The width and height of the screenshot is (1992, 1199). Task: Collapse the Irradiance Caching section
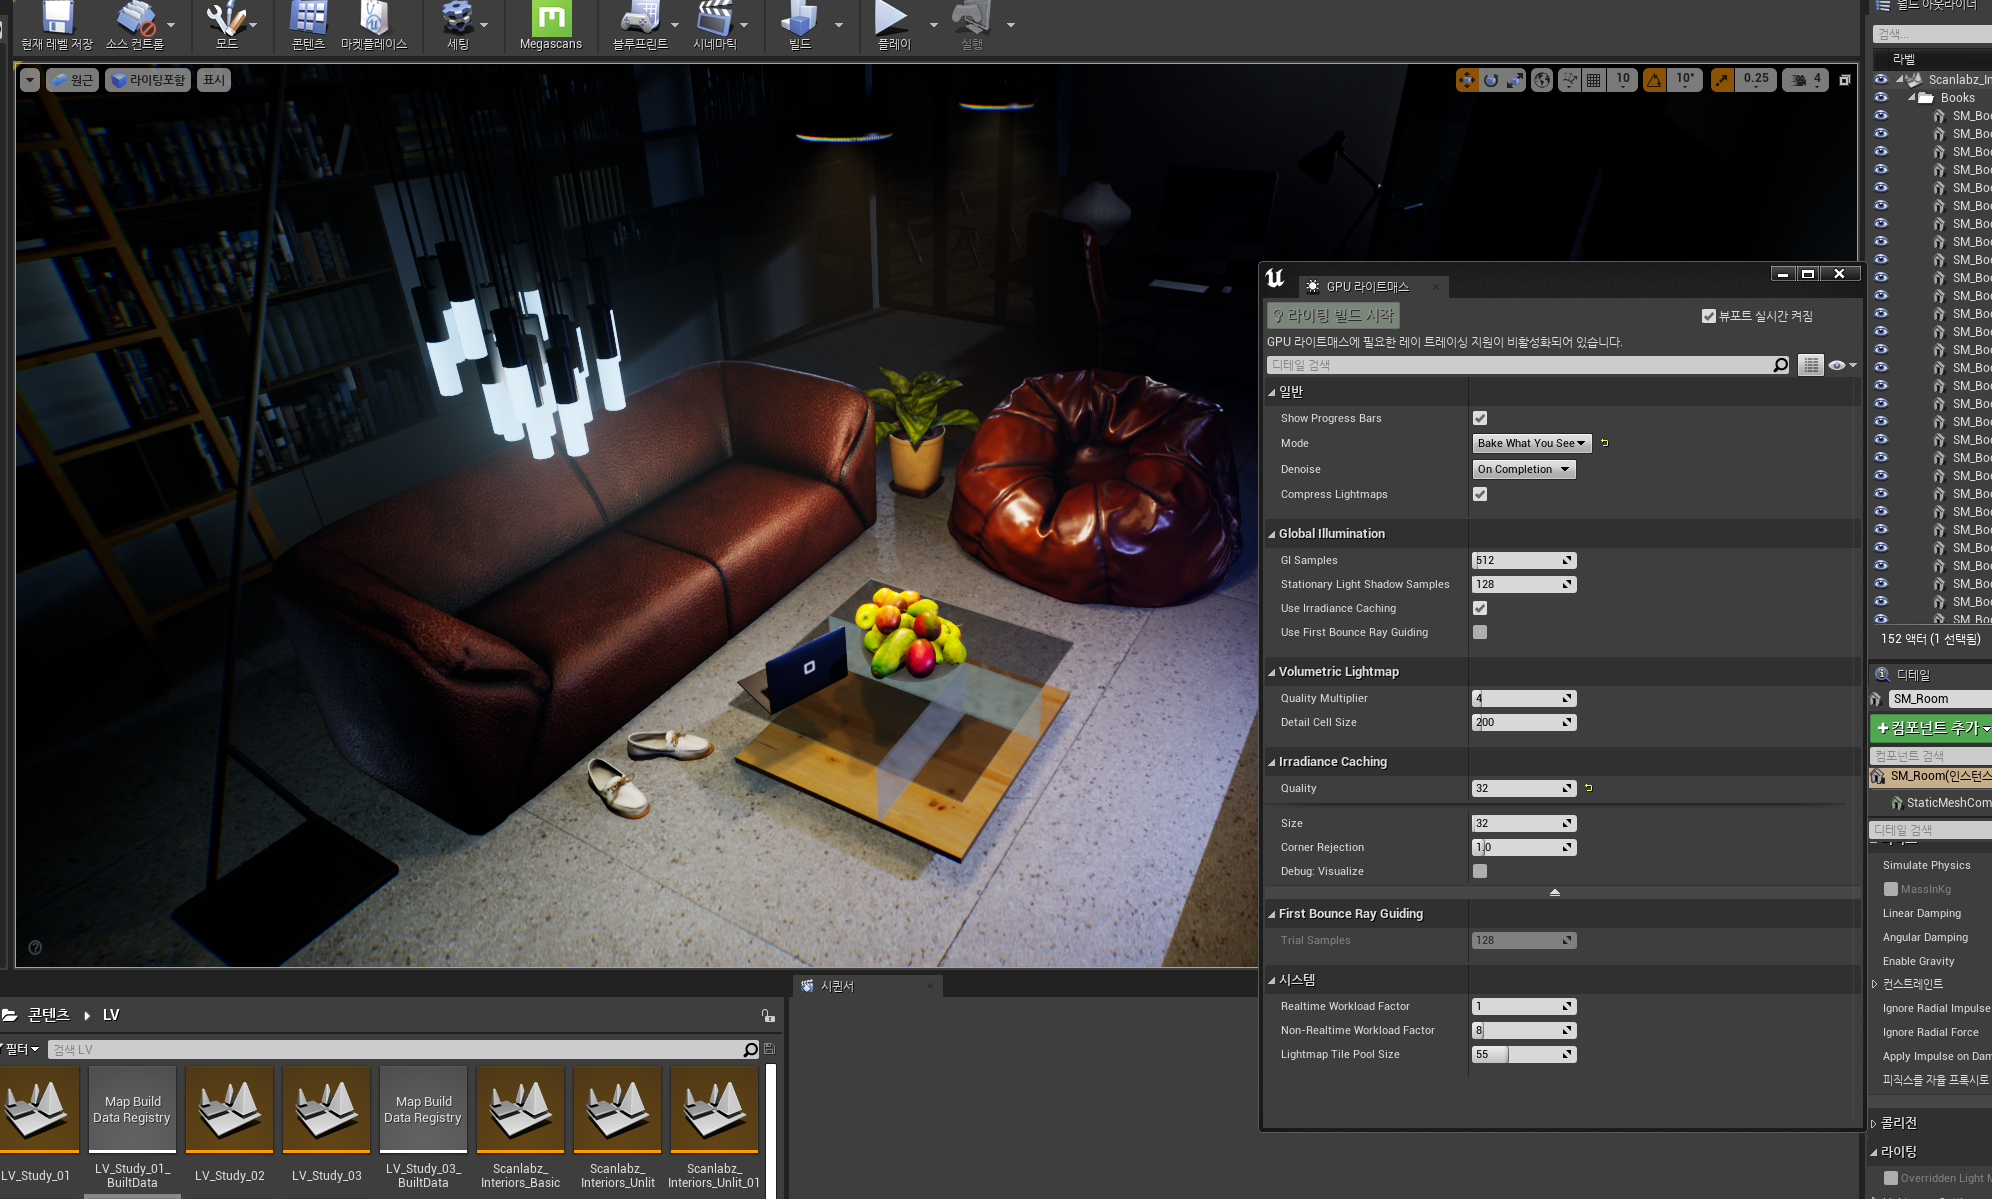1272,762
